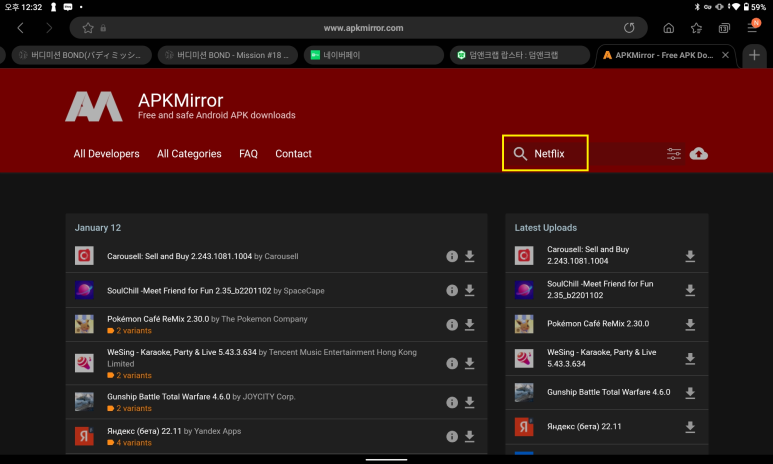The height and width of the screenshot is (464, 773).
Task: Switch to the 네이버페이 tab
Action: pyautogui.click(x=374, y=55)
